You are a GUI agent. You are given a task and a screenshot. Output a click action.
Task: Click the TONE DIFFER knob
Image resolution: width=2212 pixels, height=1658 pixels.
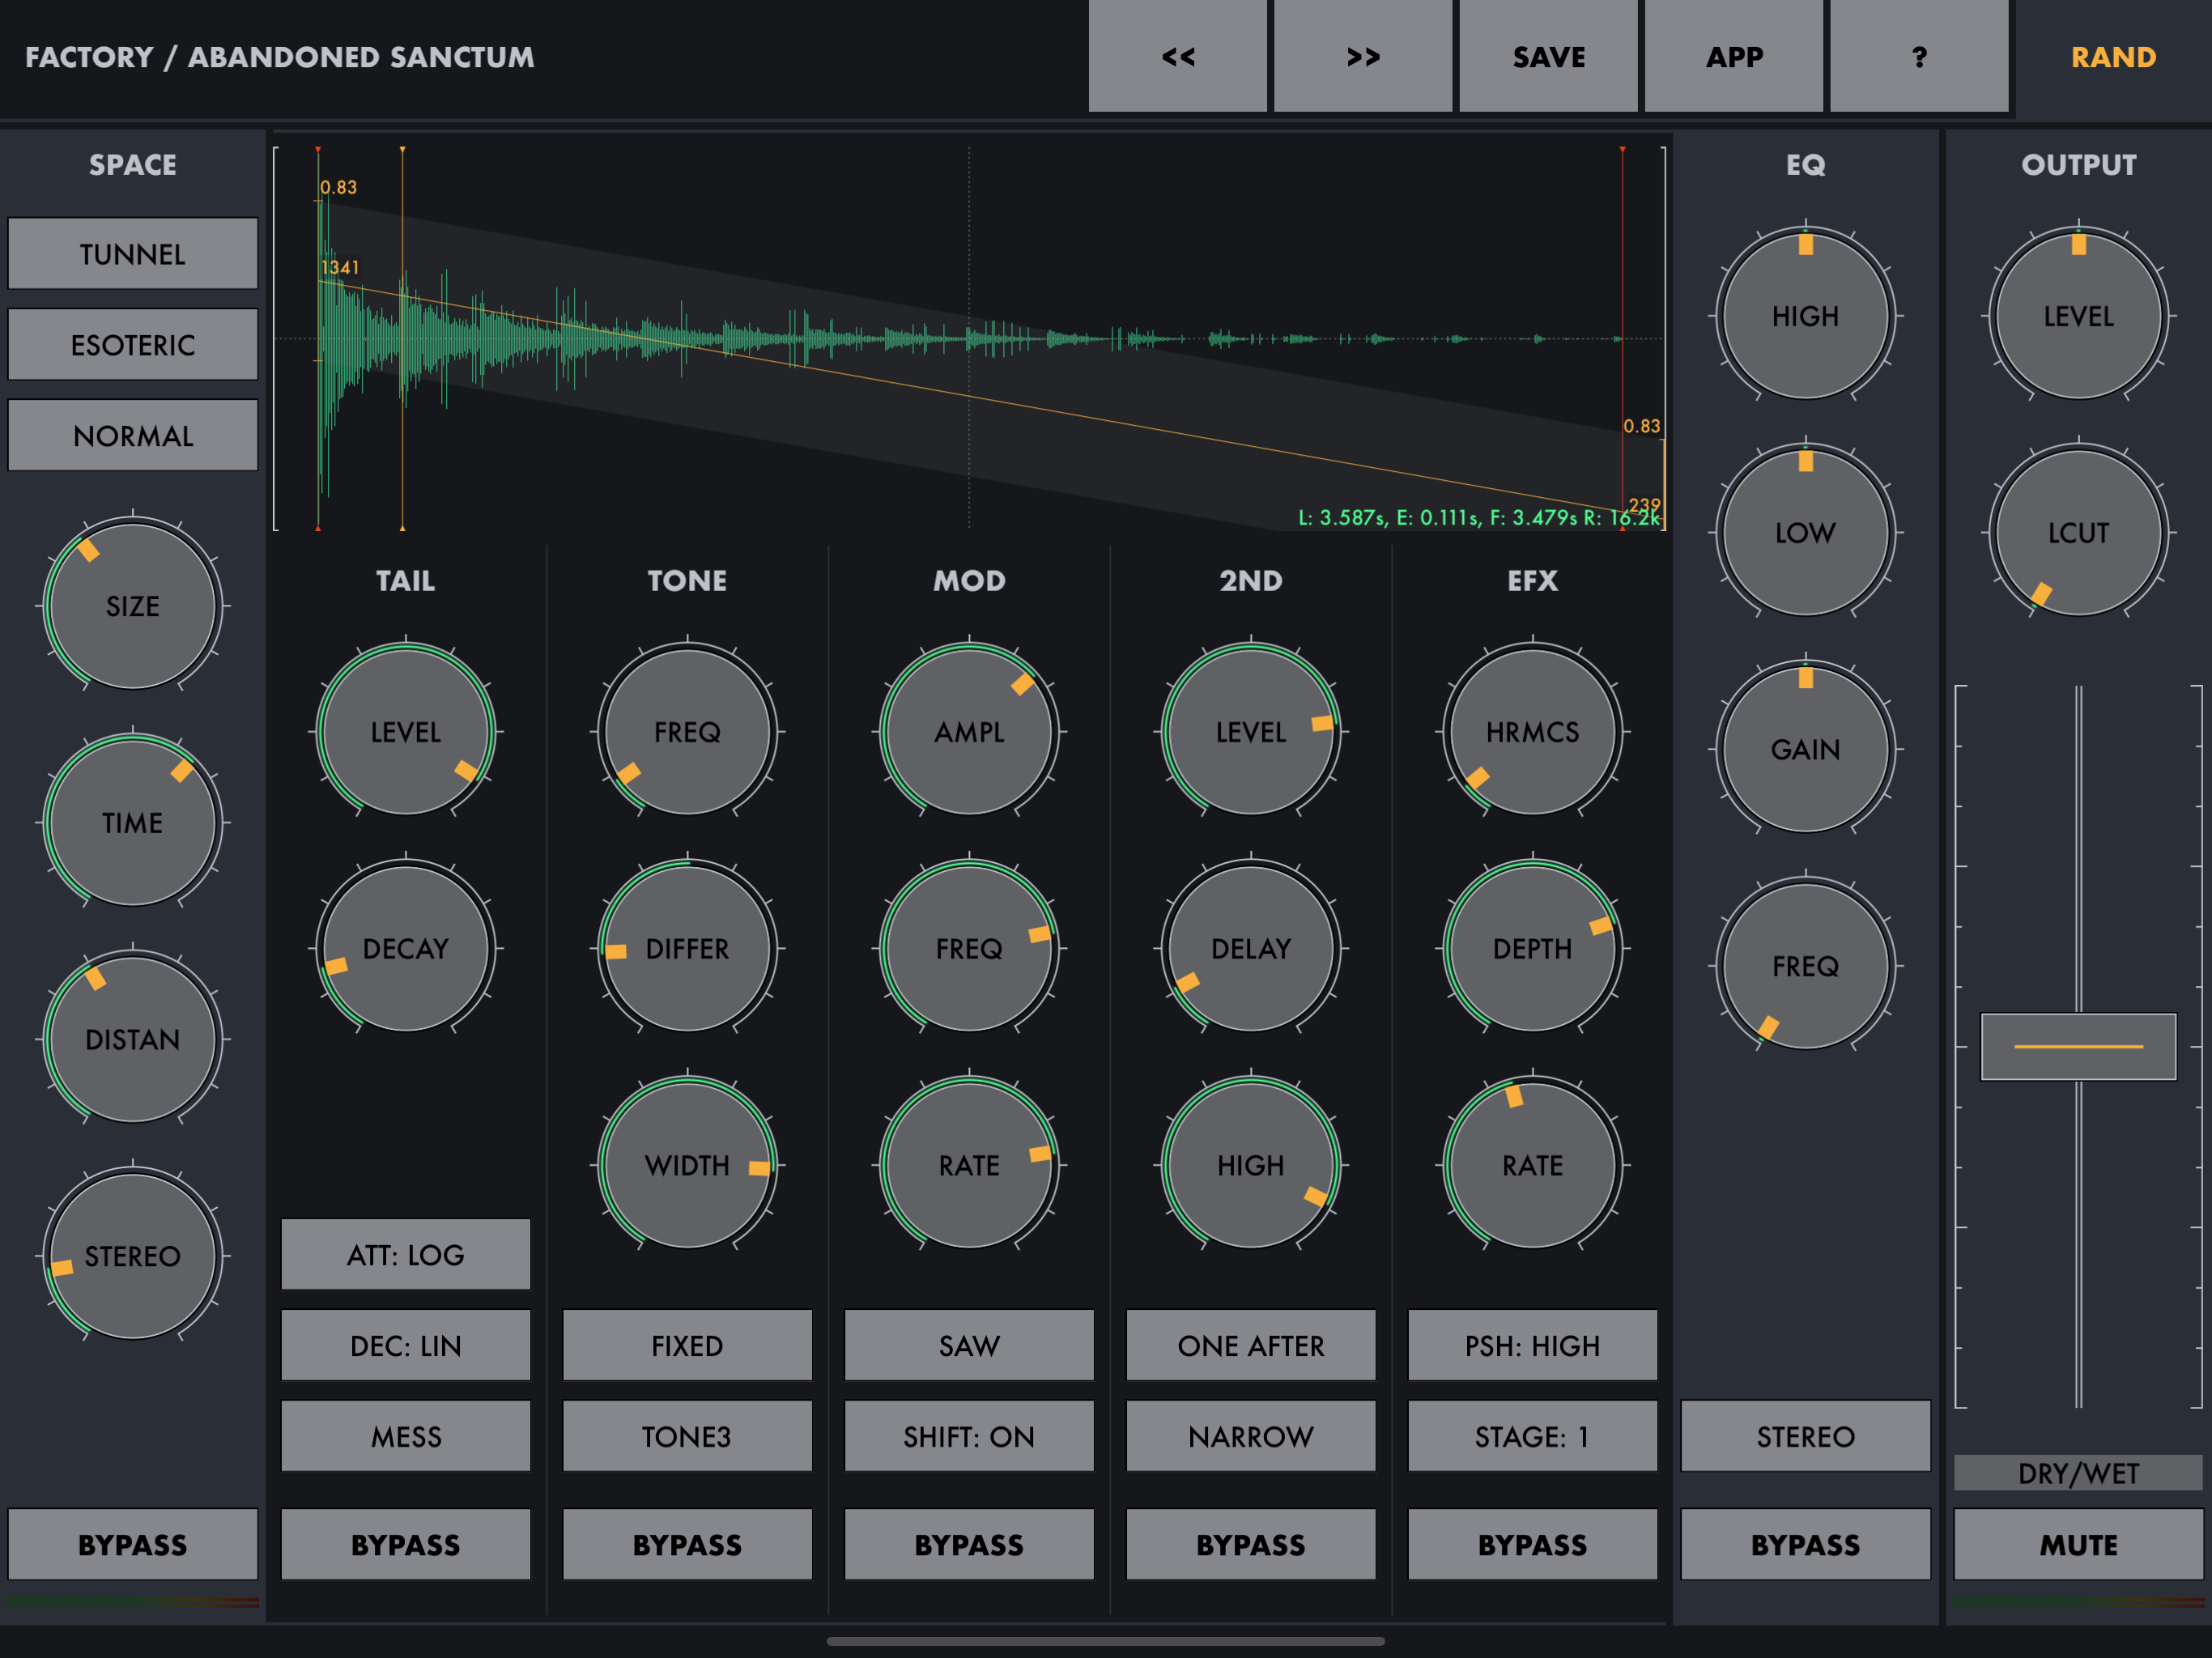pos(687,948)
